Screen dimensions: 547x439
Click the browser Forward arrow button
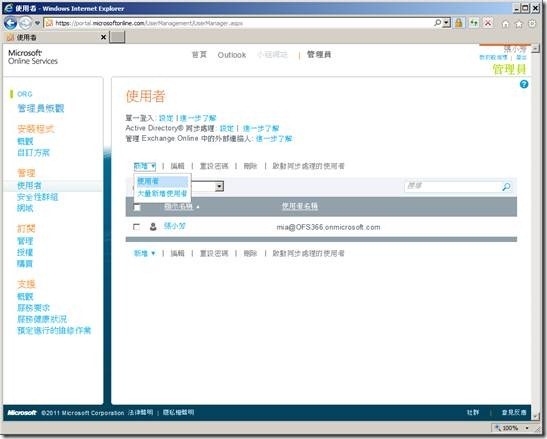click(x=25, y=23)
